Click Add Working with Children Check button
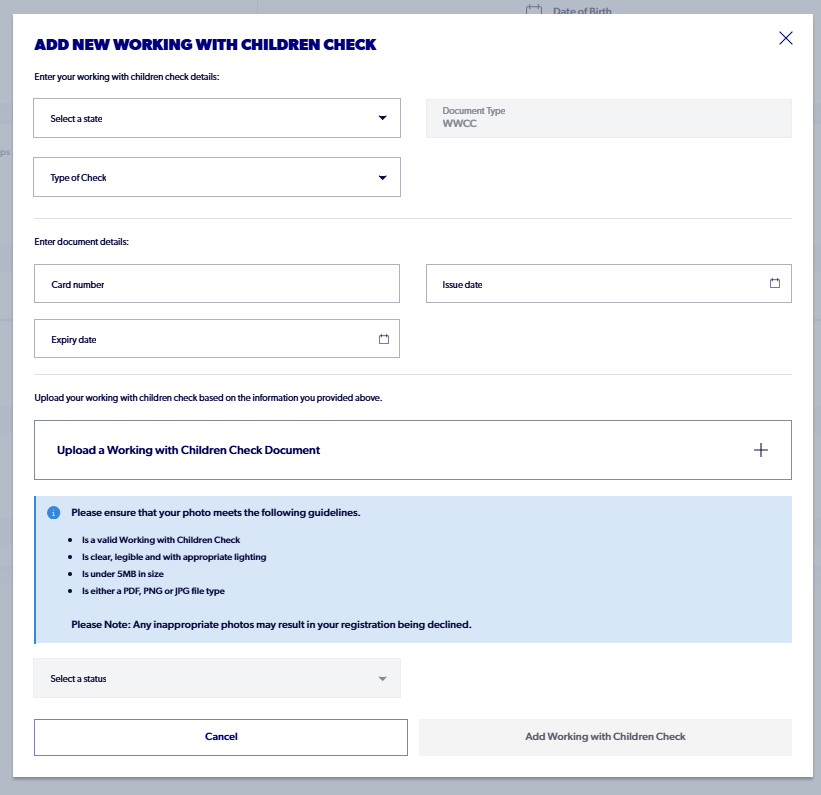This screenshot has width=821, height=795. click(605, 737)
